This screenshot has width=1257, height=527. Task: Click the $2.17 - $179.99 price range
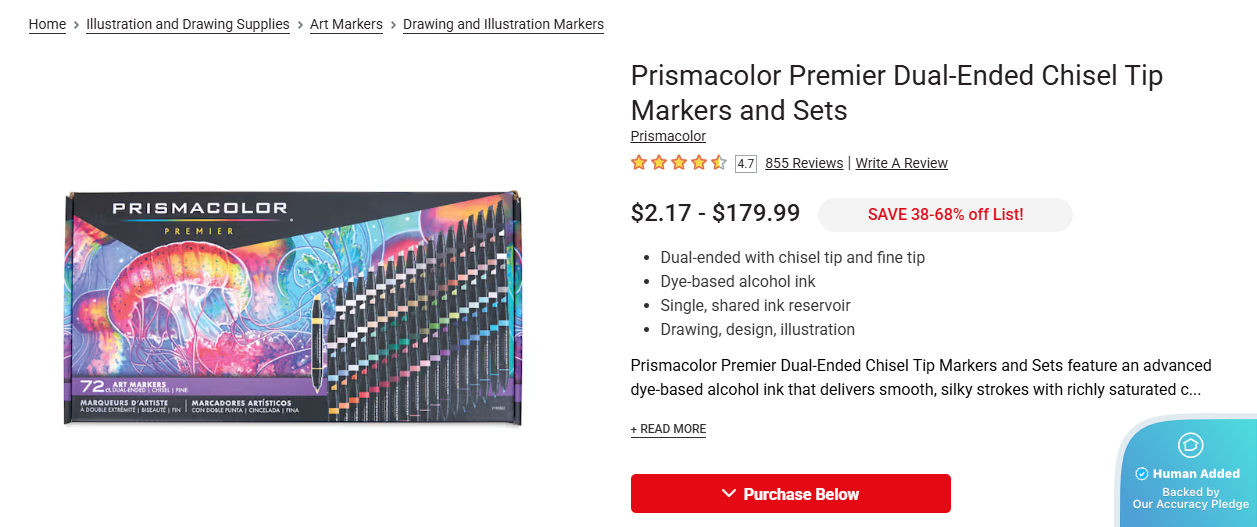point(715,213)
